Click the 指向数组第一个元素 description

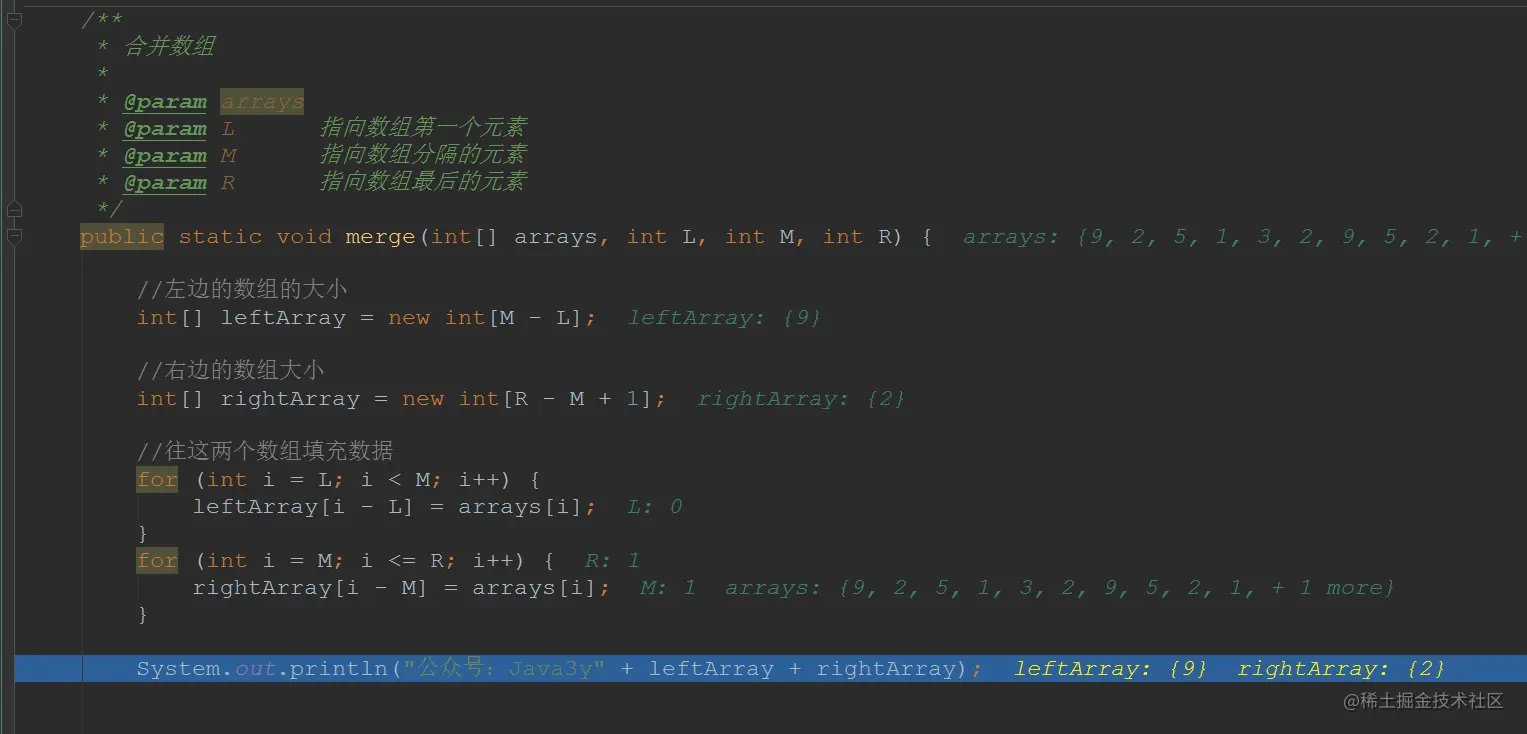[423, 127]
